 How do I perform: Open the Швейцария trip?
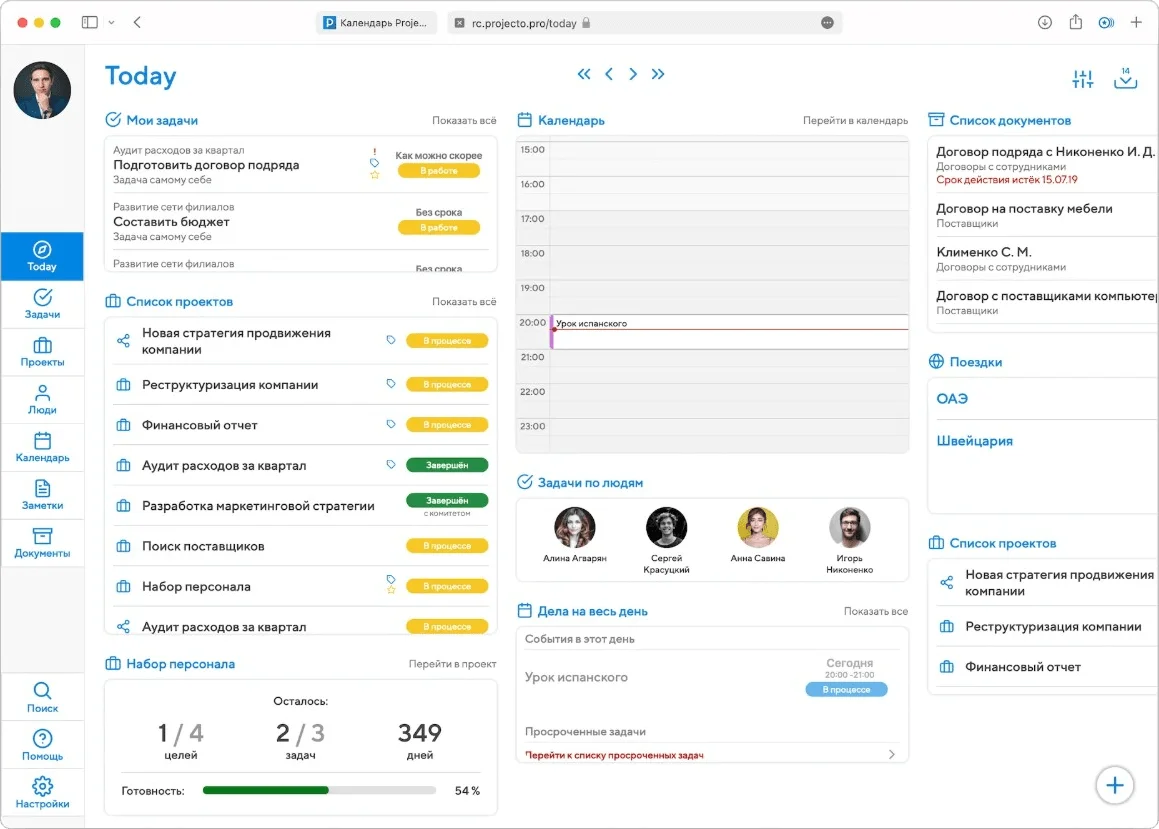tap(974, 441)
